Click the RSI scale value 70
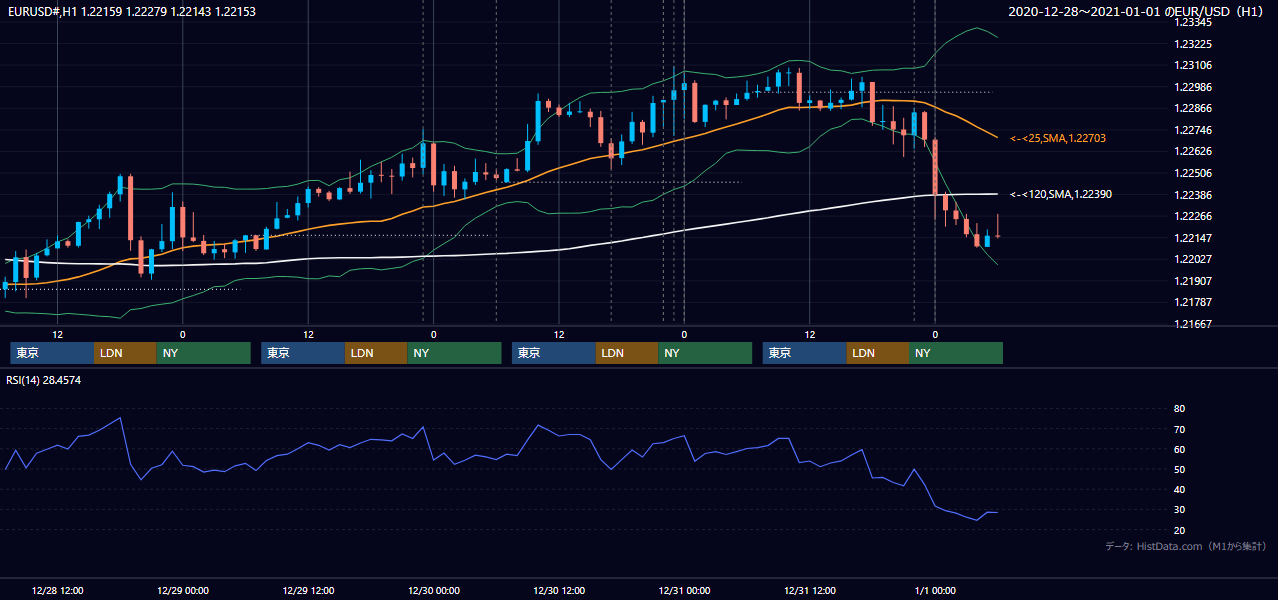1278x600 pixels. click(1179, 429)
